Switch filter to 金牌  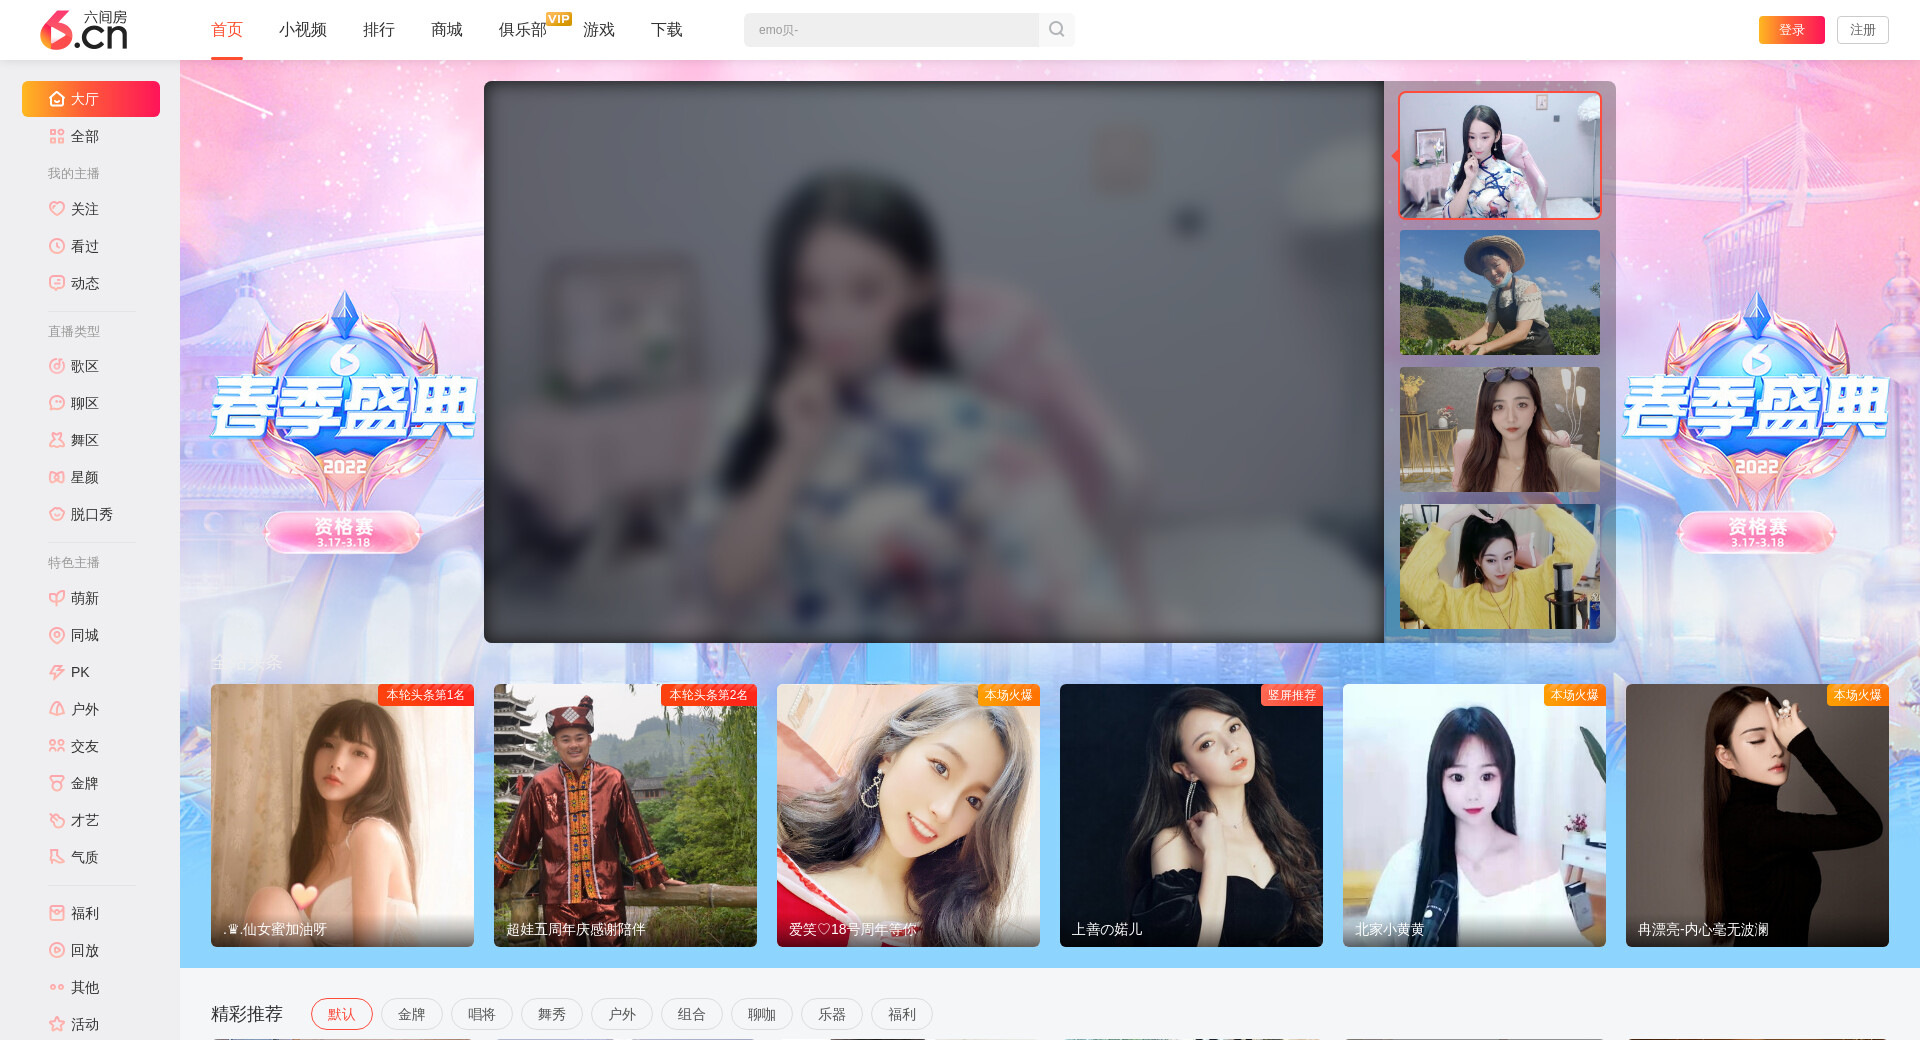[x=411, y=1014]
